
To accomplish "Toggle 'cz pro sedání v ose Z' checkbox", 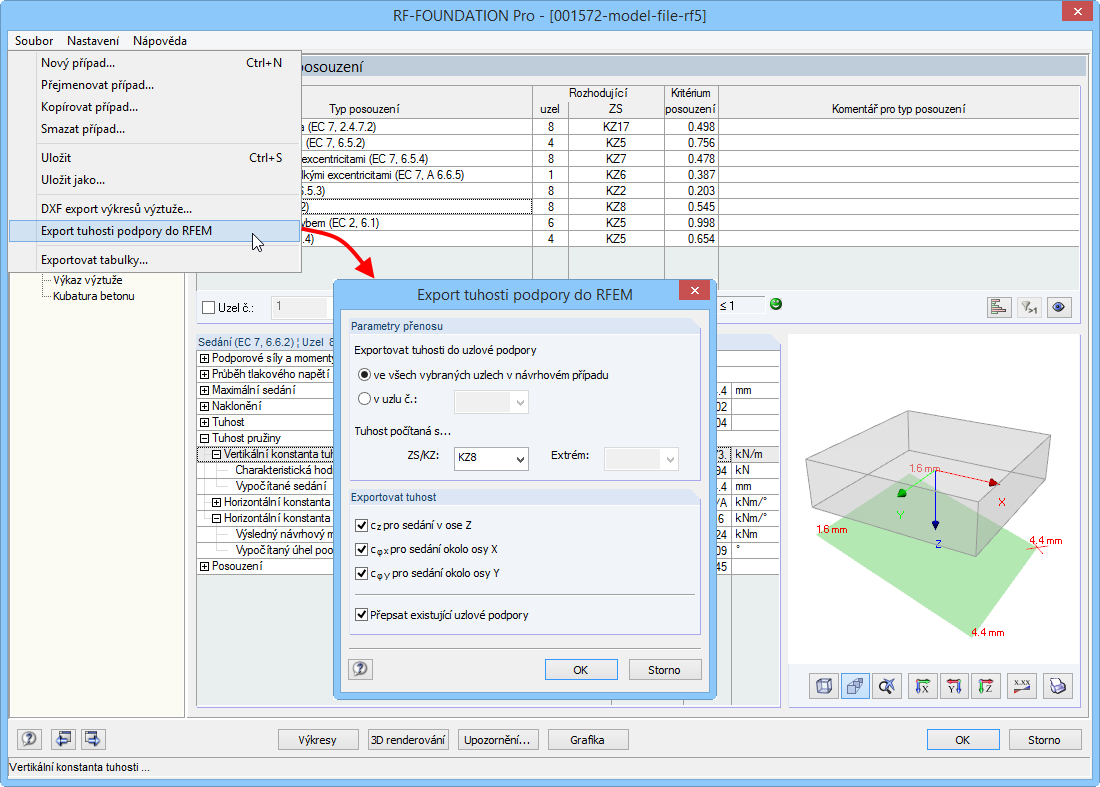I will pyautogui.click(x=362, y=525).
